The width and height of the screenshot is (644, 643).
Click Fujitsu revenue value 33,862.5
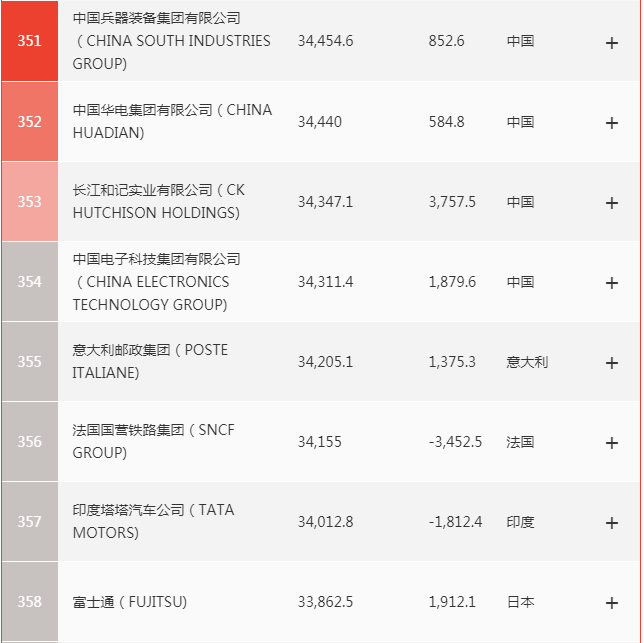click(x=325, y=602)
